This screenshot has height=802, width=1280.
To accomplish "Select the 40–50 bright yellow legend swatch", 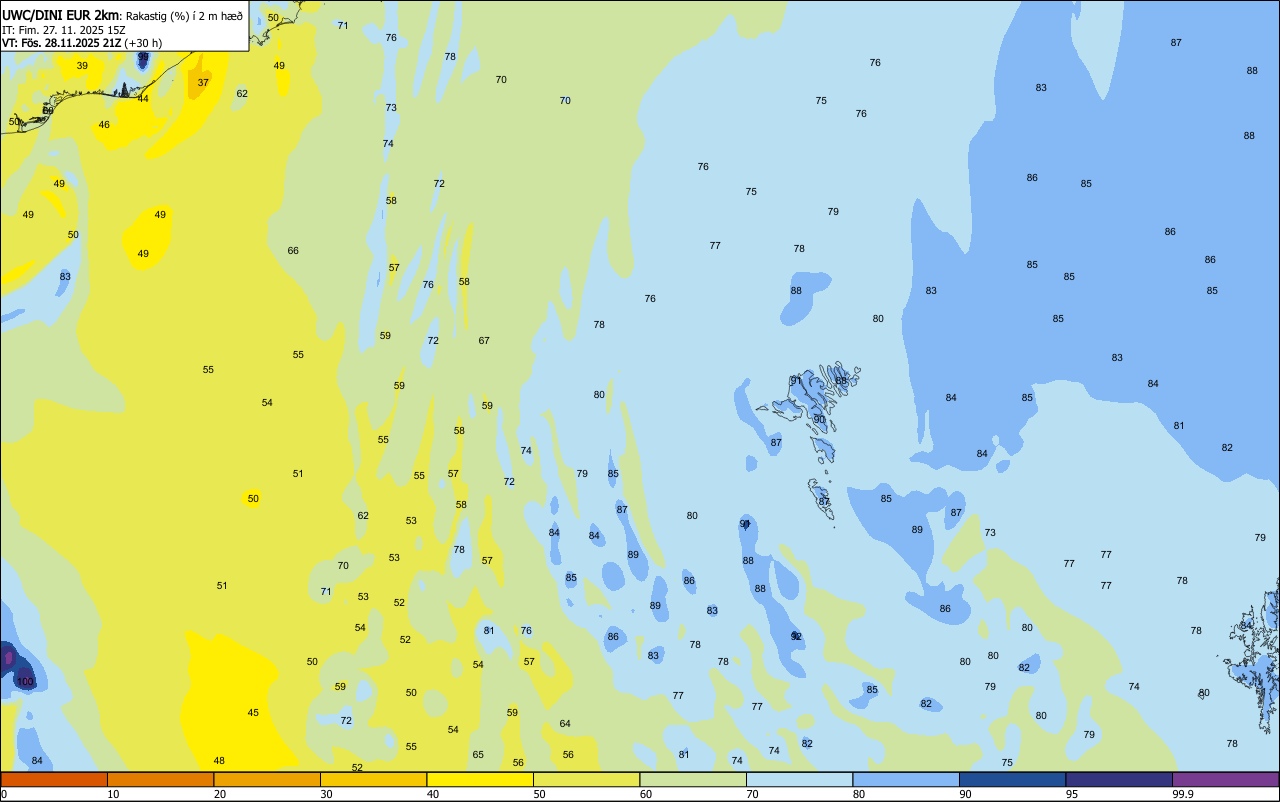I will pos(480,779).
